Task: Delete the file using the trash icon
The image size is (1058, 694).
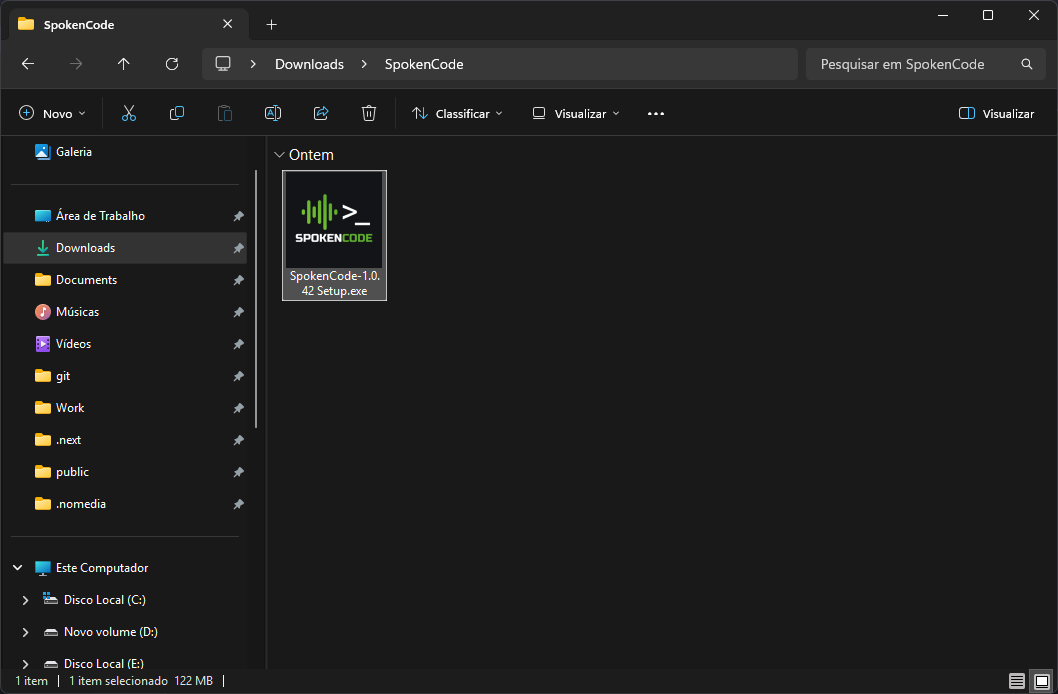Action: pos(368,113)
